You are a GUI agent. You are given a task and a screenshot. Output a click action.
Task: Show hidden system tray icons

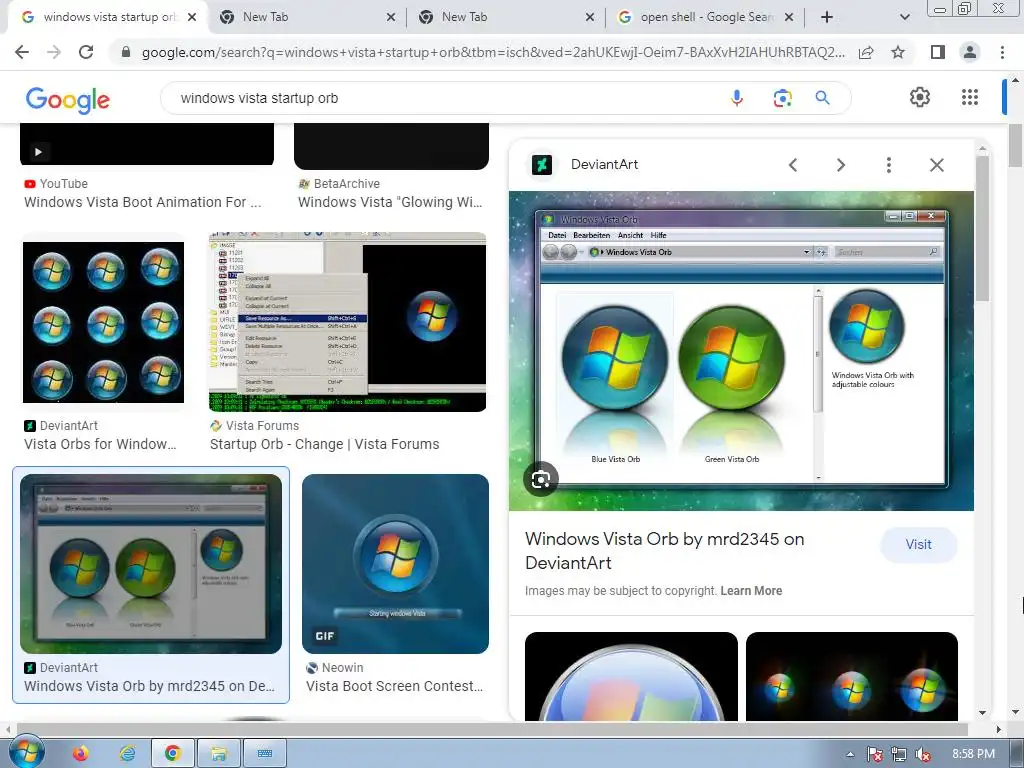pos(850,754)
